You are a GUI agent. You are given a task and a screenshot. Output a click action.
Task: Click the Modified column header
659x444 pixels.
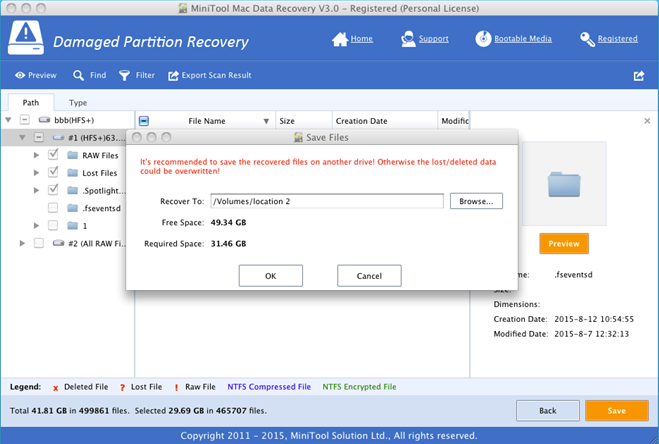coord(453,121)
